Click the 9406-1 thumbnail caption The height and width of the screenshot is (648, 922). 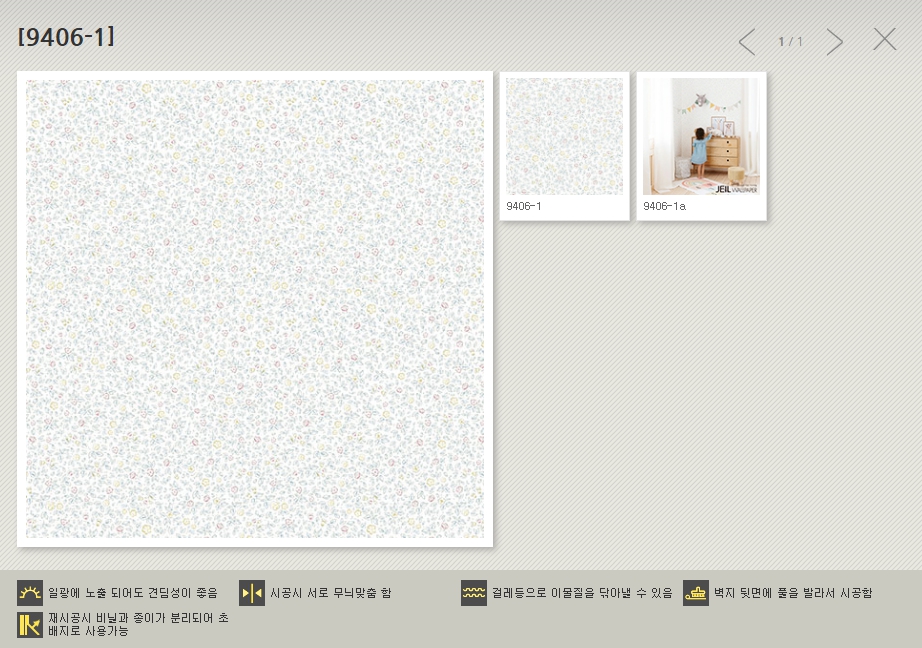524,206
